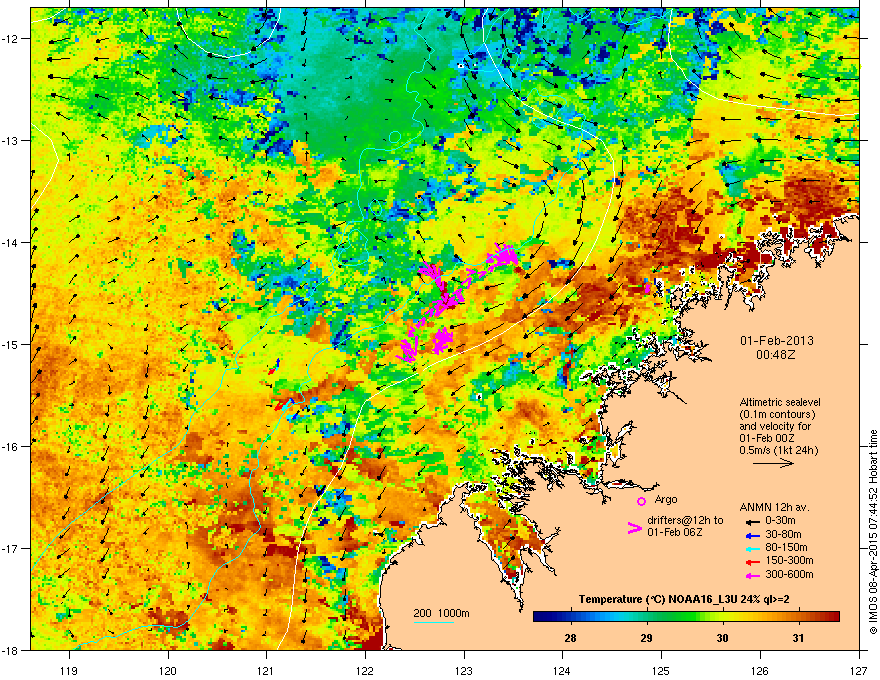Image resolution: width=880 pixels, height=680 pixels.
Task: Click the latitude axis label -14
Action: click(10, 242)
